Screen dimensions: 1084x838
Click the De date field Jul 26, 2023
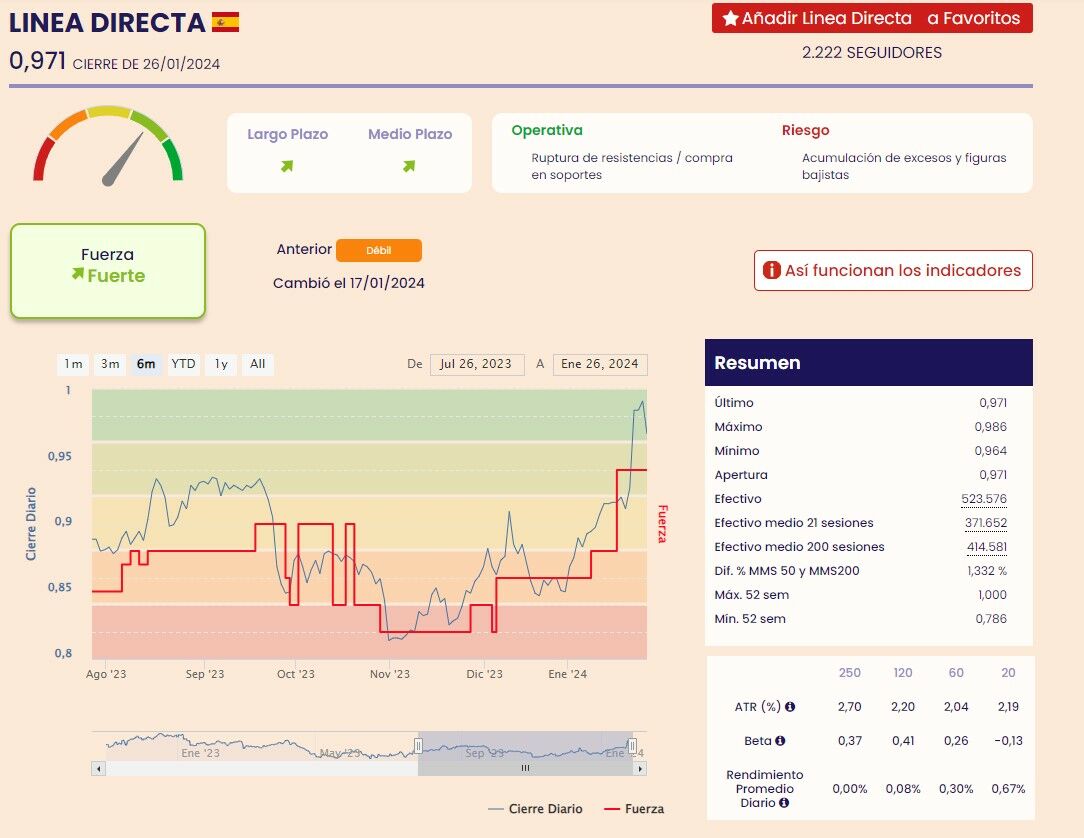pos(477,364)
